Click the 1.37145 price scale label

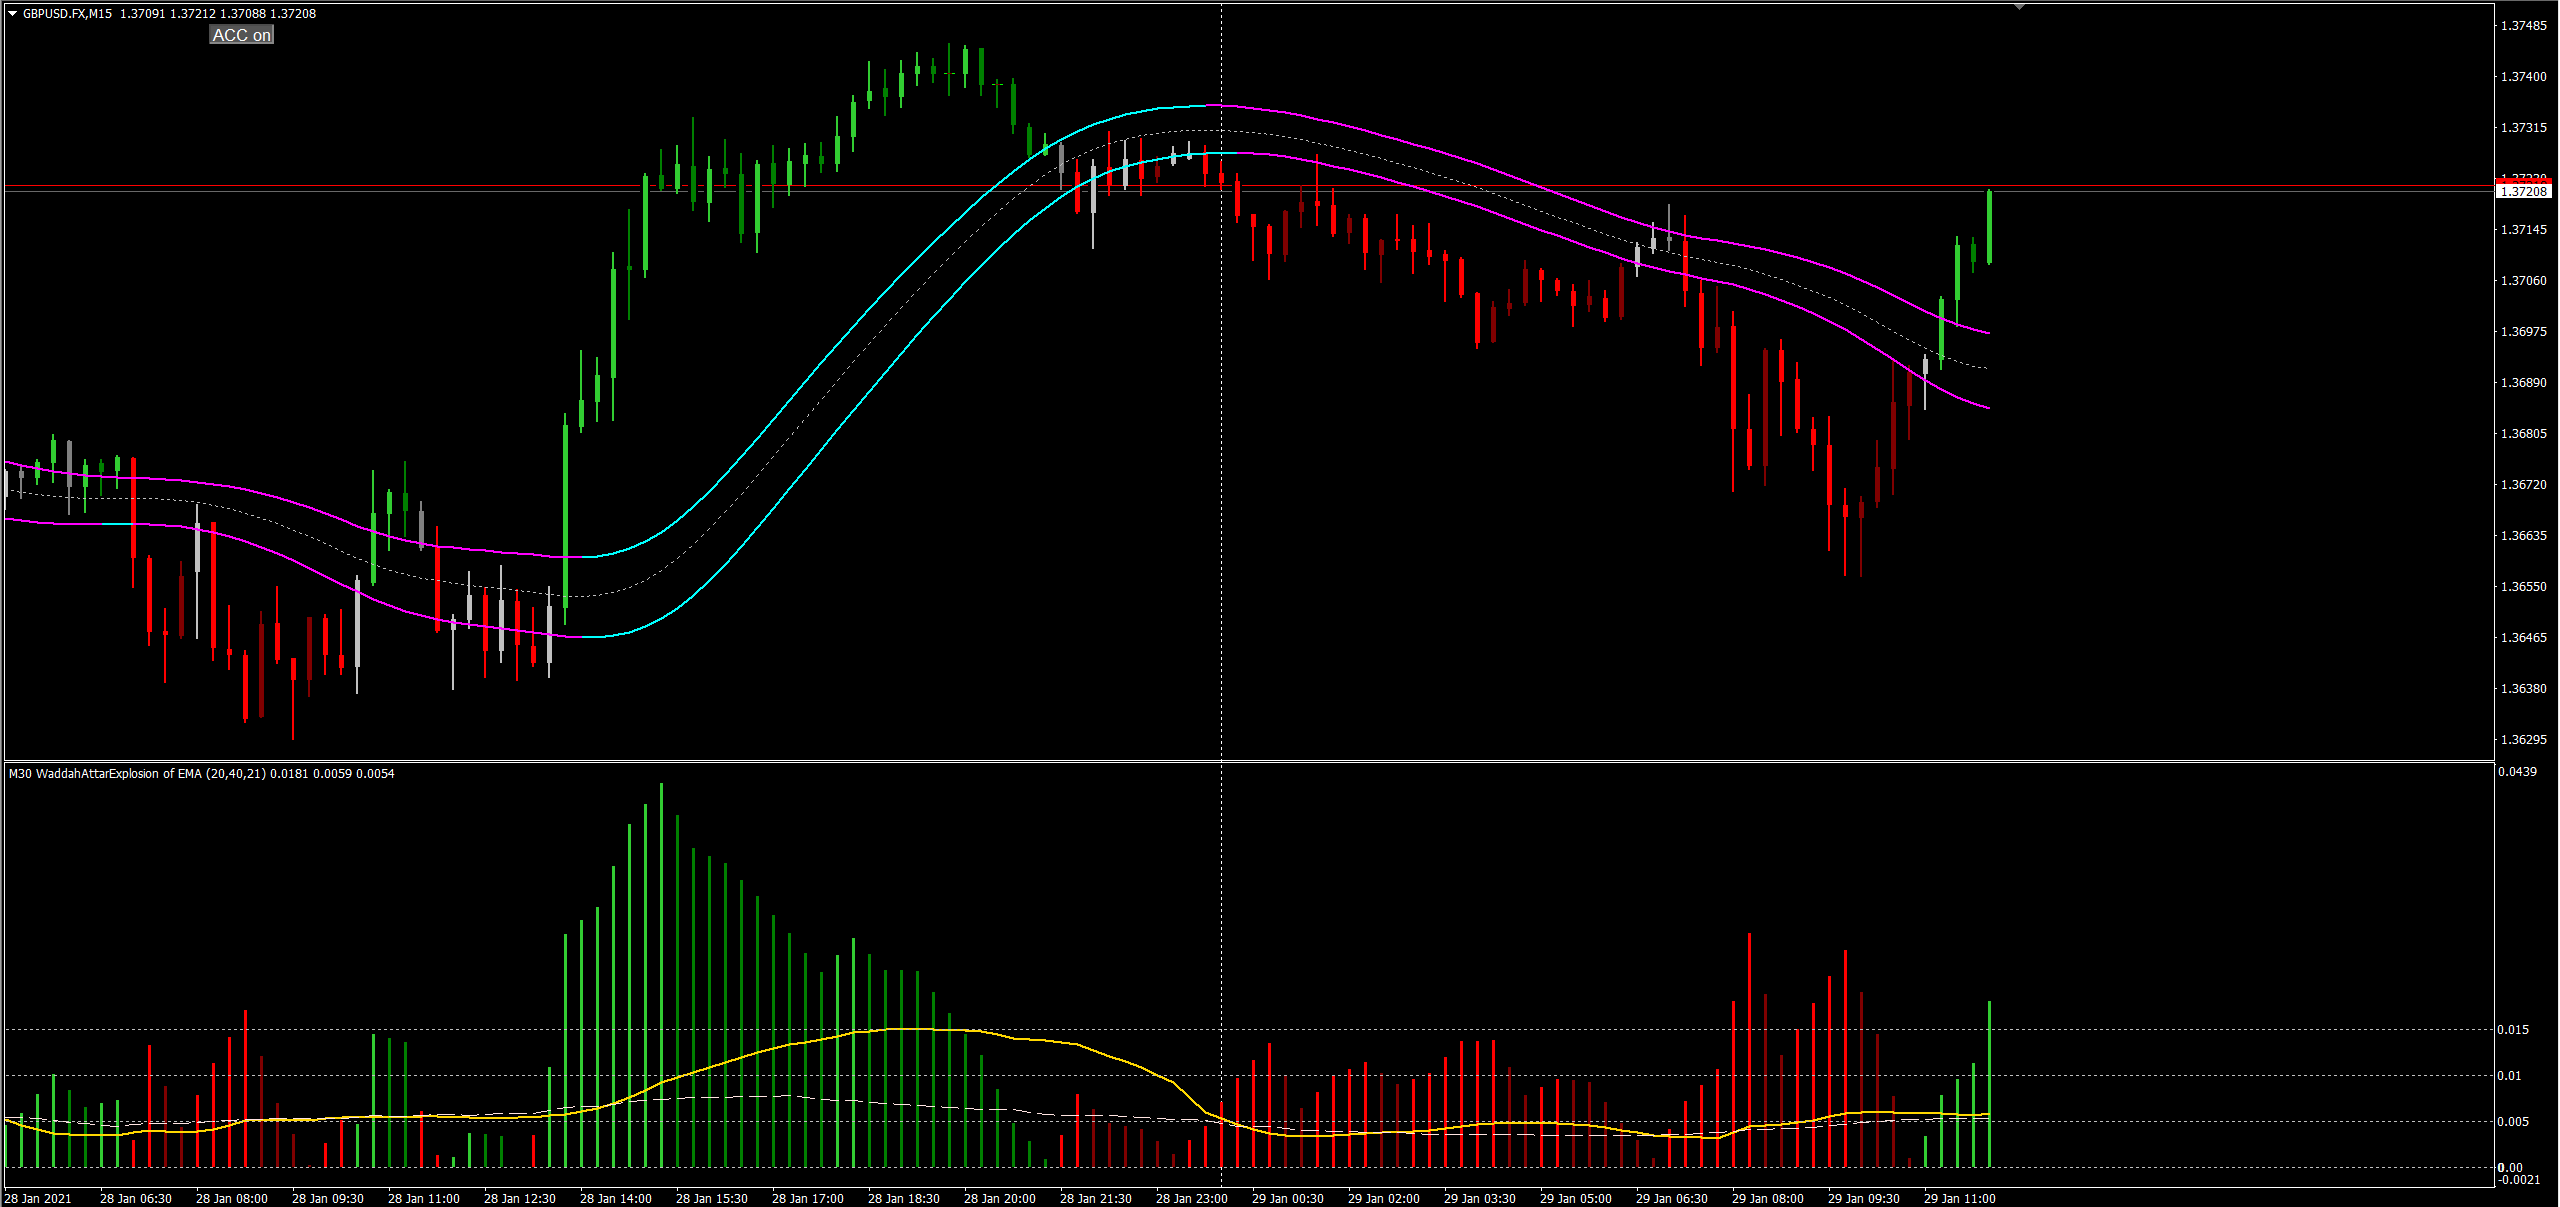(2523, 230)
